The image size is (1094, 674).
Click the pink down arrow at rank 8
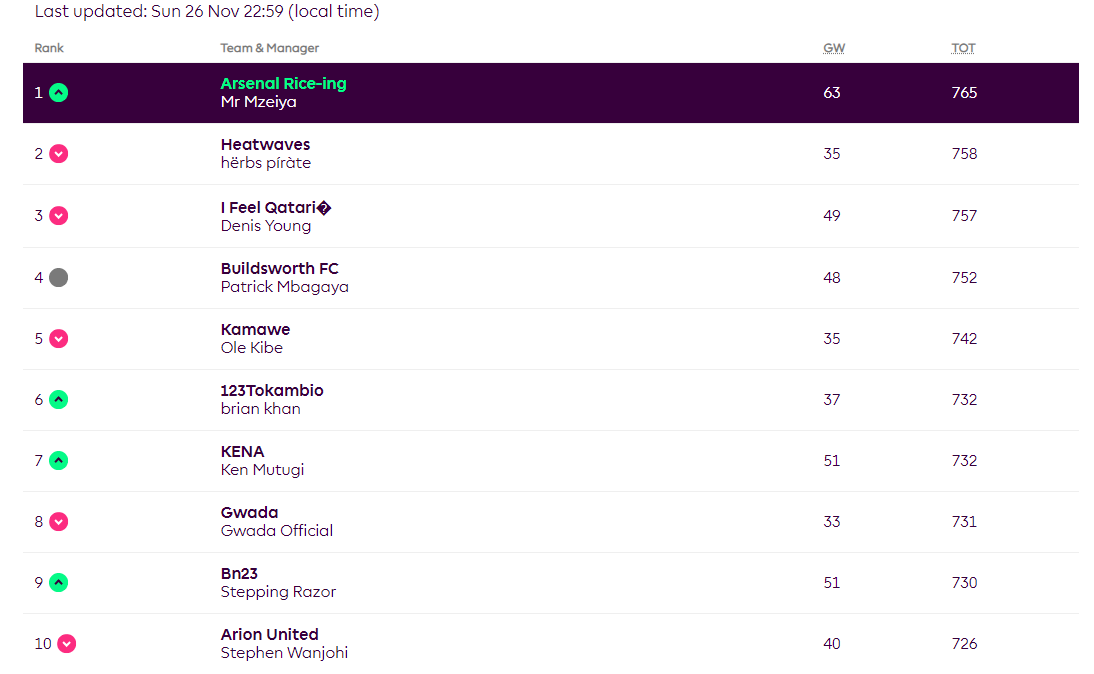(x=59, y=522)
